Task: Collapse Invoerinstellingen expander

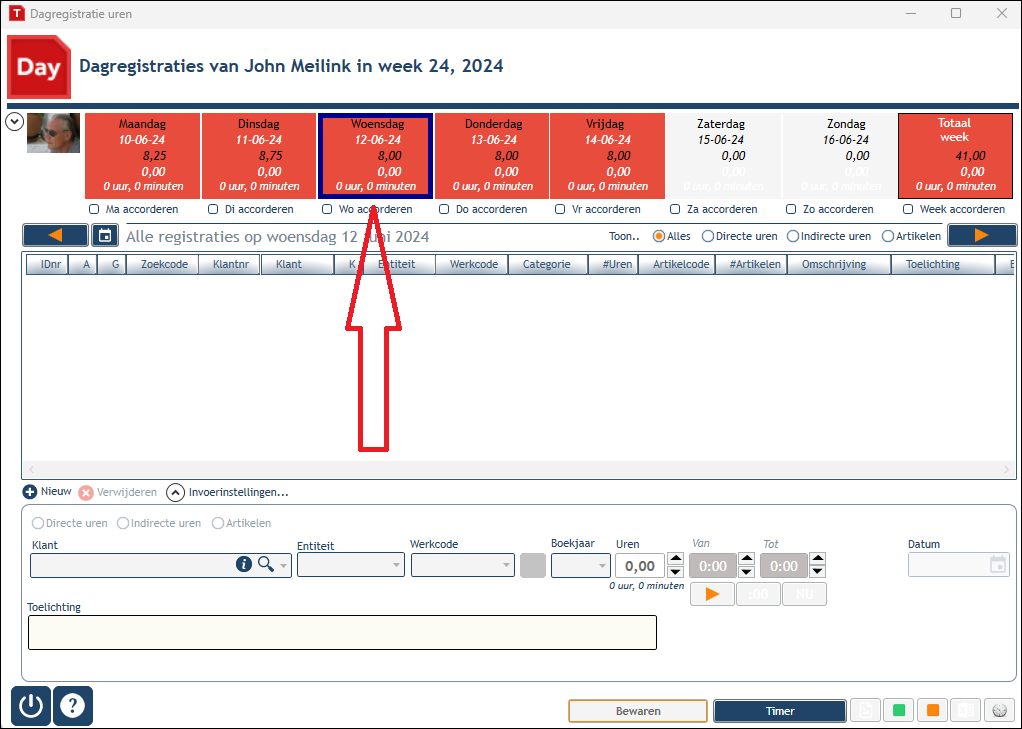Action: tap(175, 492)
